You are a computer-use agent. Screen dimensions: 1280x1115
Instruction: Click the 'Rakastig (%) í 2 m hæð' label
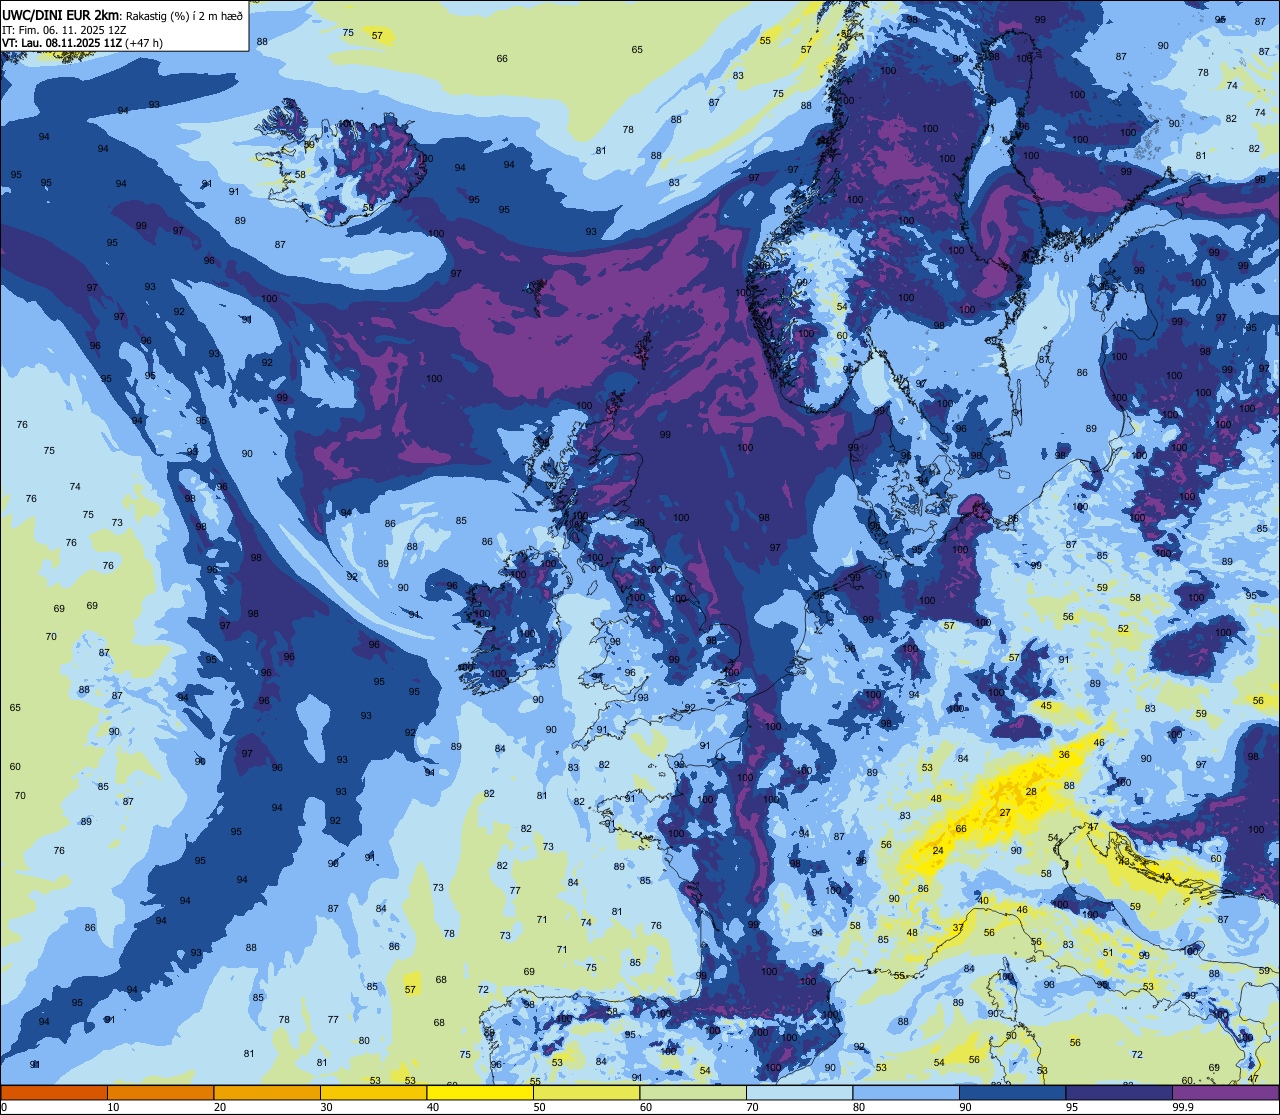[x=185, y=14]
